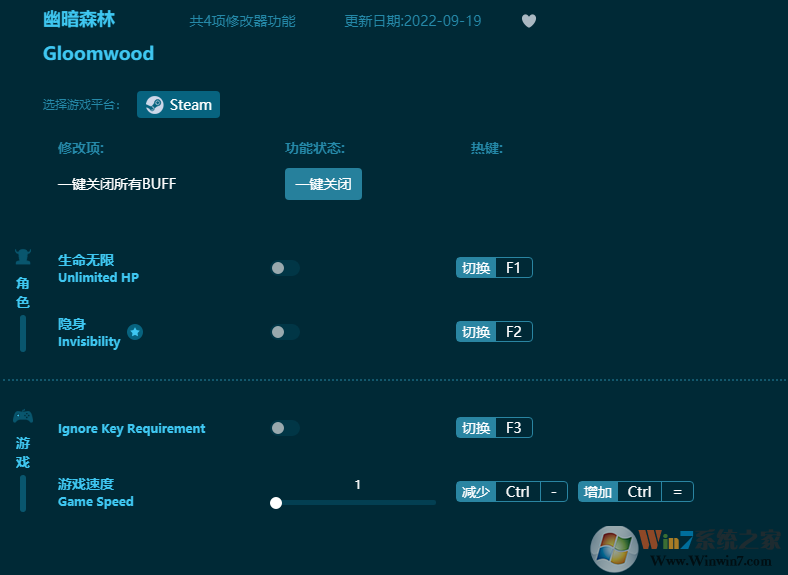This screenshot has height=575, width=788.
Task: Click the 功能状态 column header
Action: click(315, 148)
